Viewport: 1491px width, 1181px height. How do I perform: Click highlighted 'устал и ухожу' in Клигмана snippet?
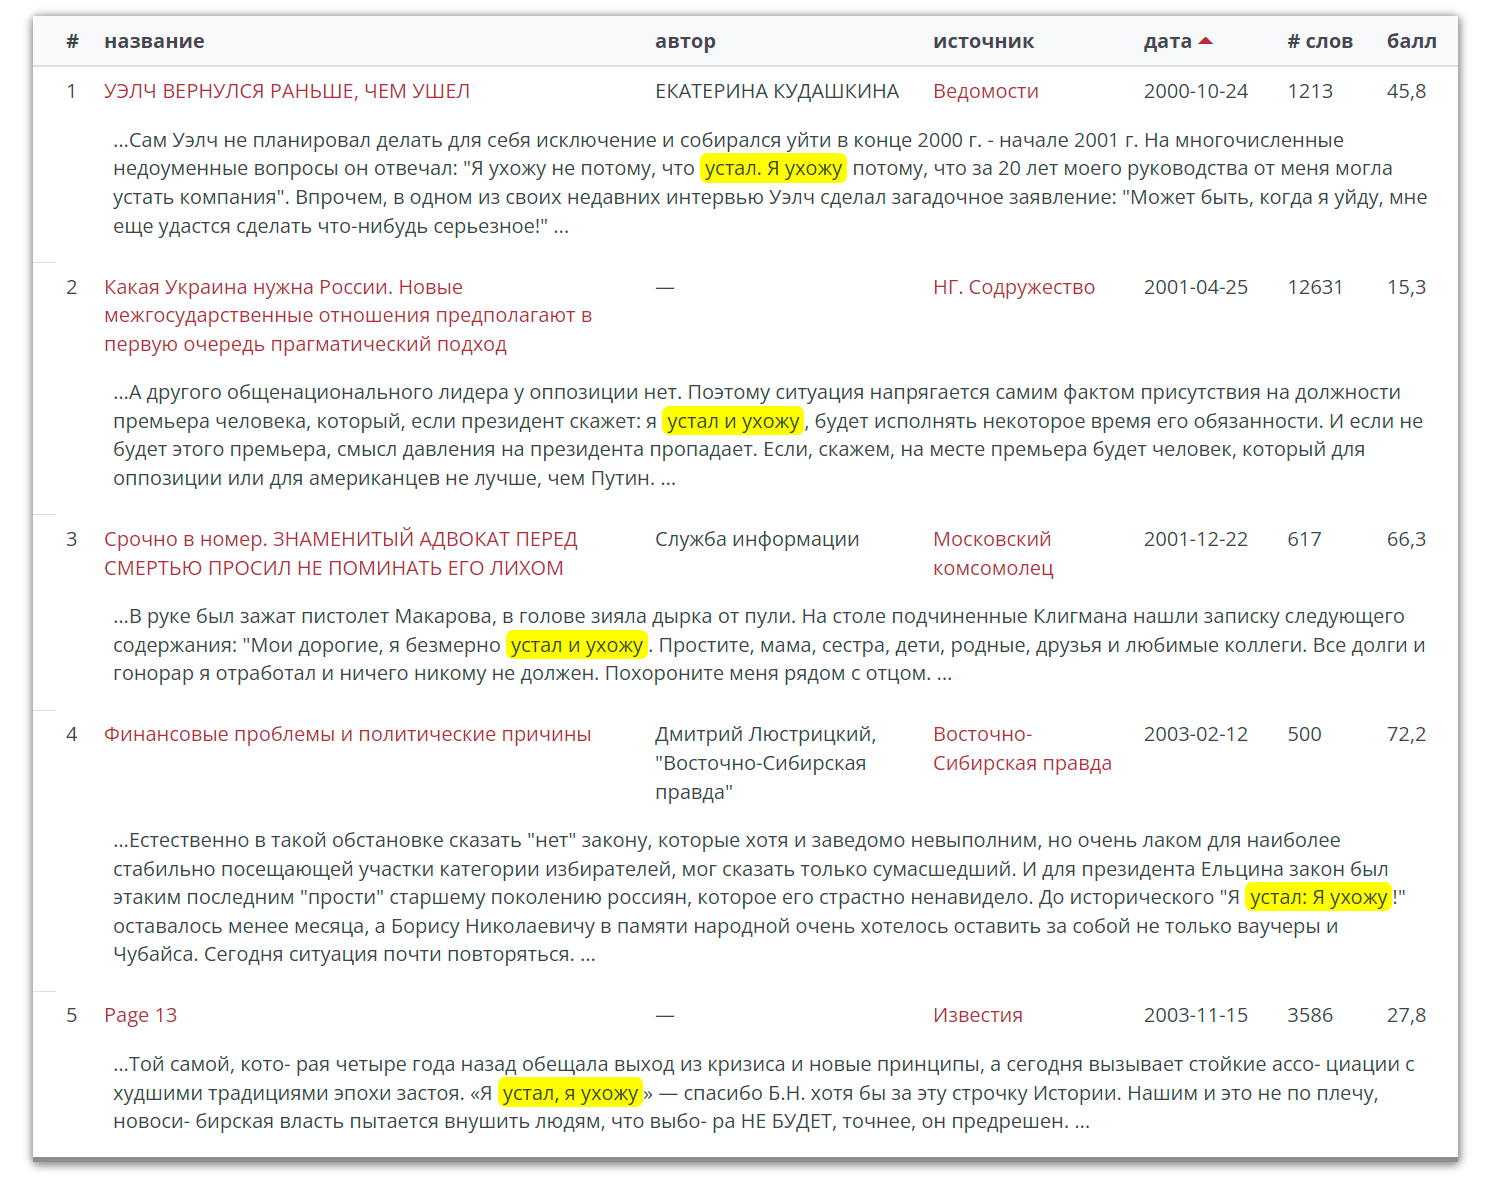[577, 645]
